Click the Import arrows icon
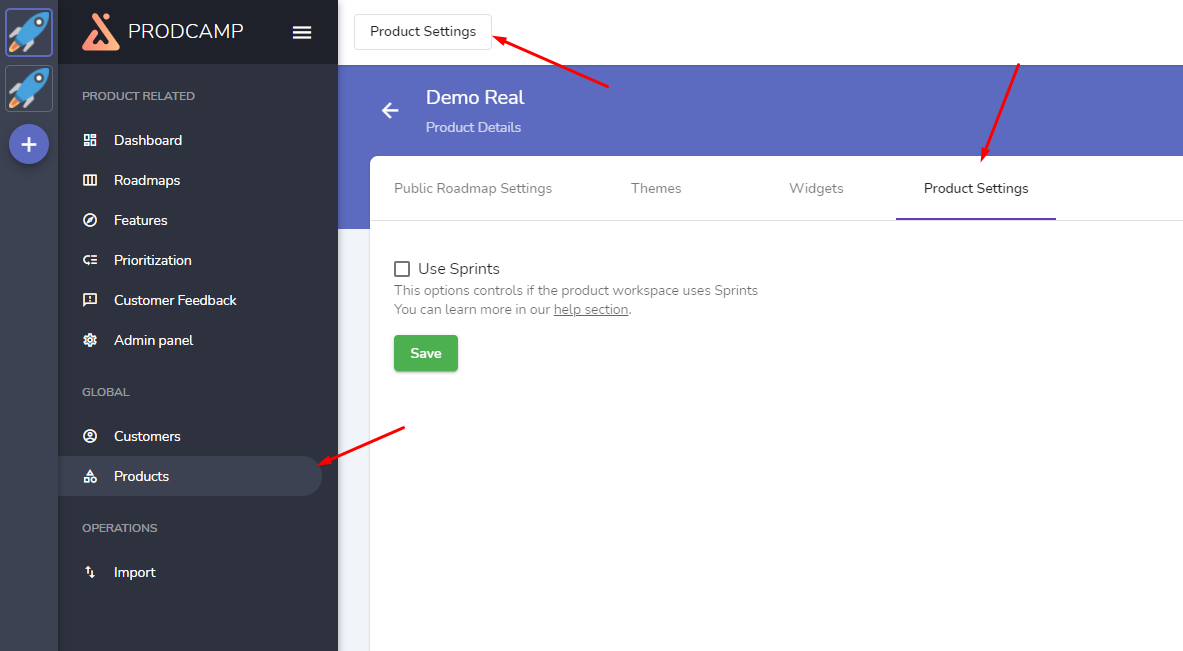Screen dimensions: 1183x651 90,572
